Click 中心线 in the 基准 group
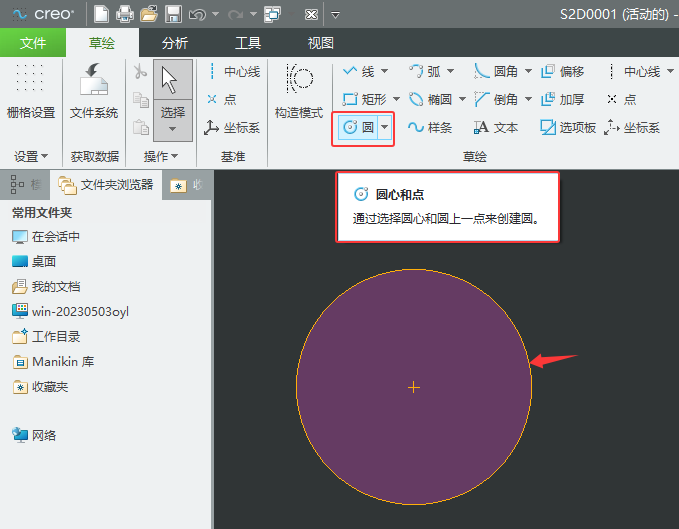Image resolution: width=679 pixels, height=529 pixels. [233, 71]
